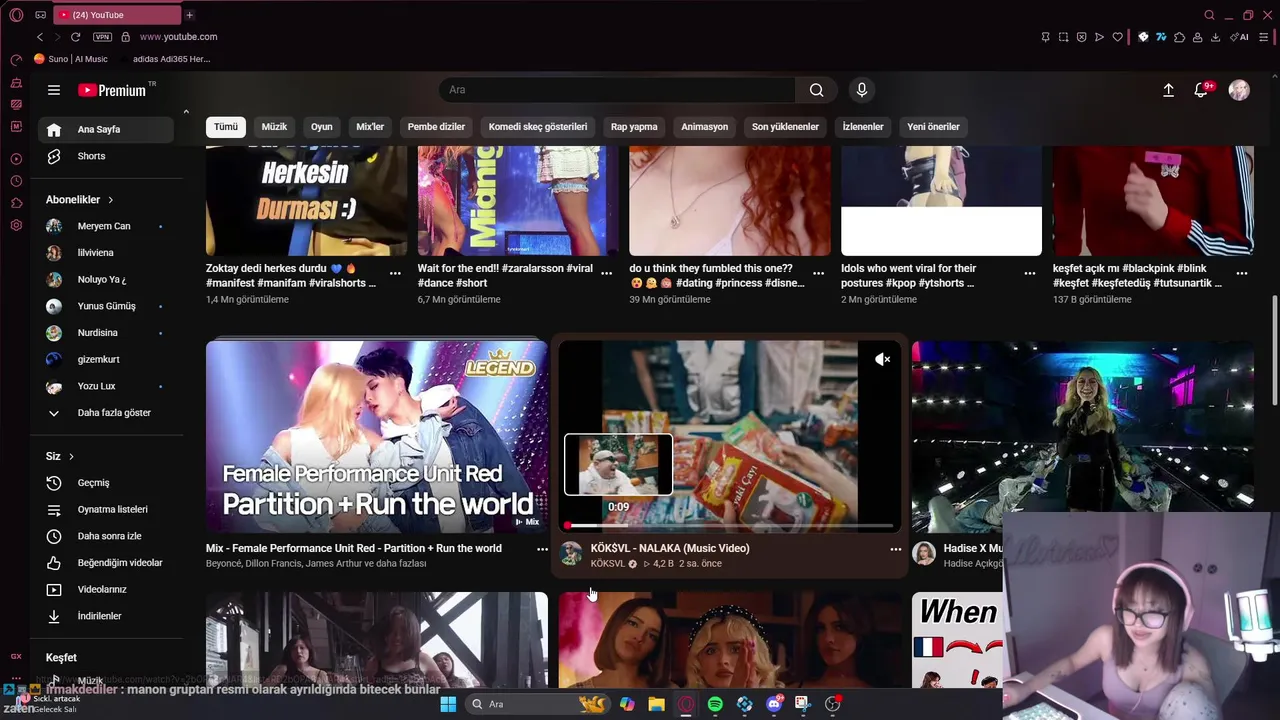The height and width of the screenshot is (720, 1280).
Task: Select the Rap yapma chip
Action: (x=634, y=127)
